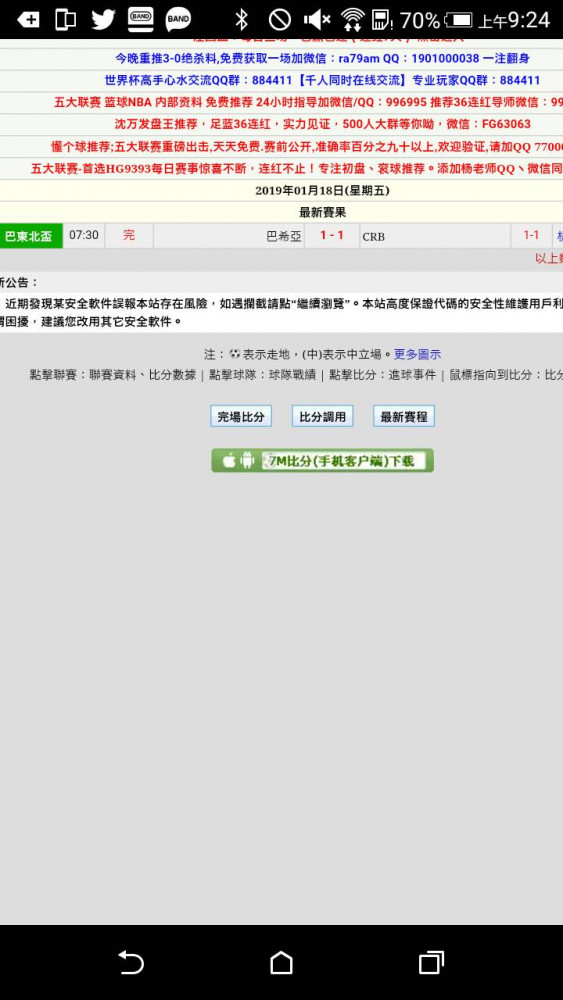Open the CRB team name
This screenshot has width=563, height=1000.
coord(374,237)
